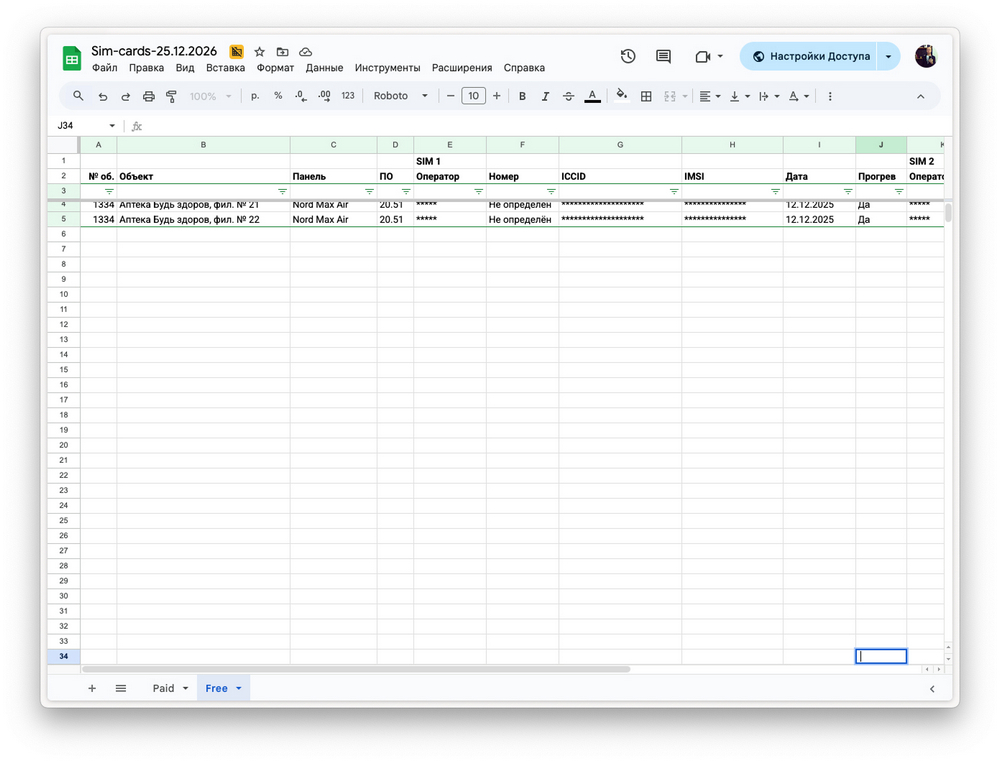Open version history clock icon
Image resolution: width=1000 pixels, height=761 pixels.
point(628,57)
